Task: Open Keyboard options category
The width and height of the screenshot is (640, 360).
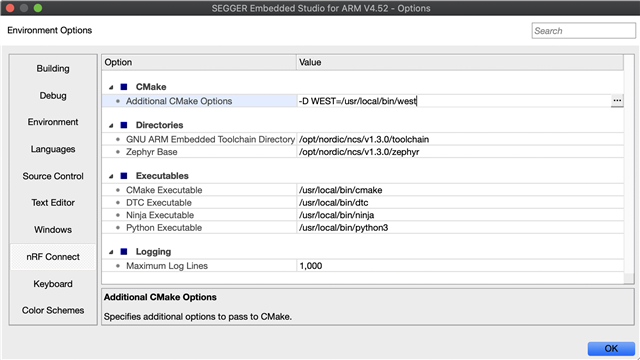Action: pos(53,284)
